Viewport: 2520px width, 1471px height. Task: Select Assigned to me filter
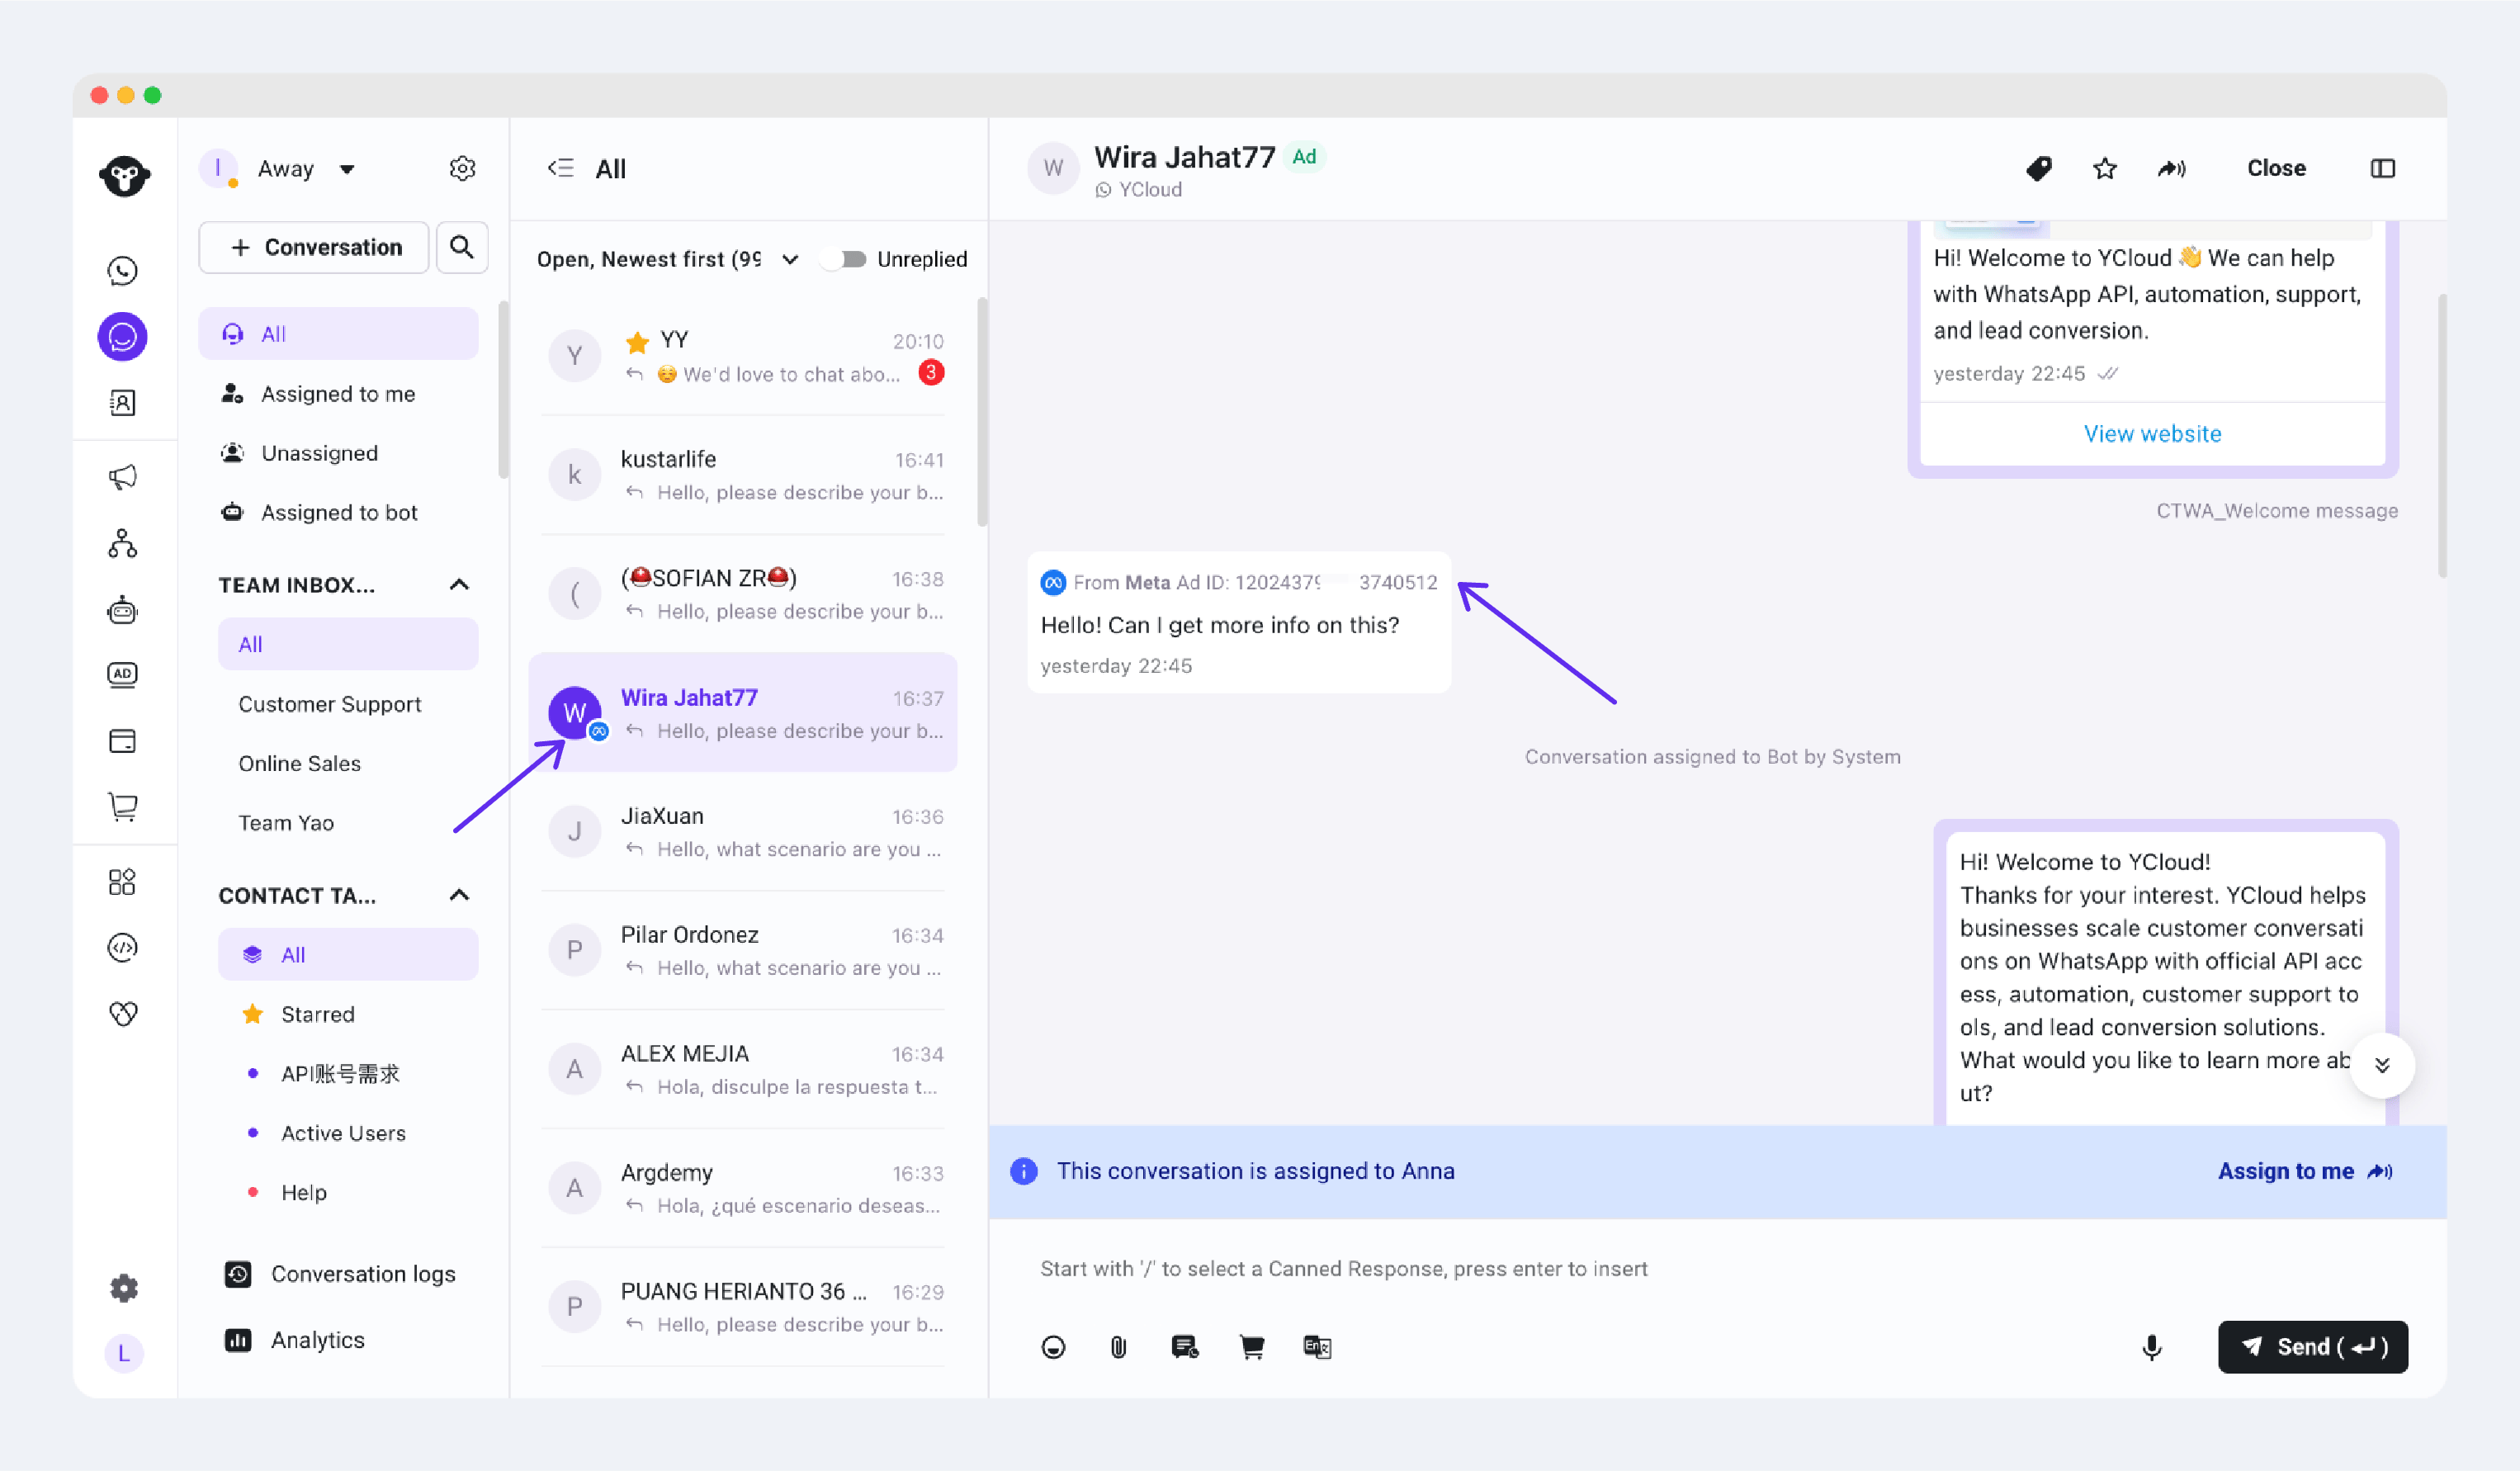pos(339,393)
